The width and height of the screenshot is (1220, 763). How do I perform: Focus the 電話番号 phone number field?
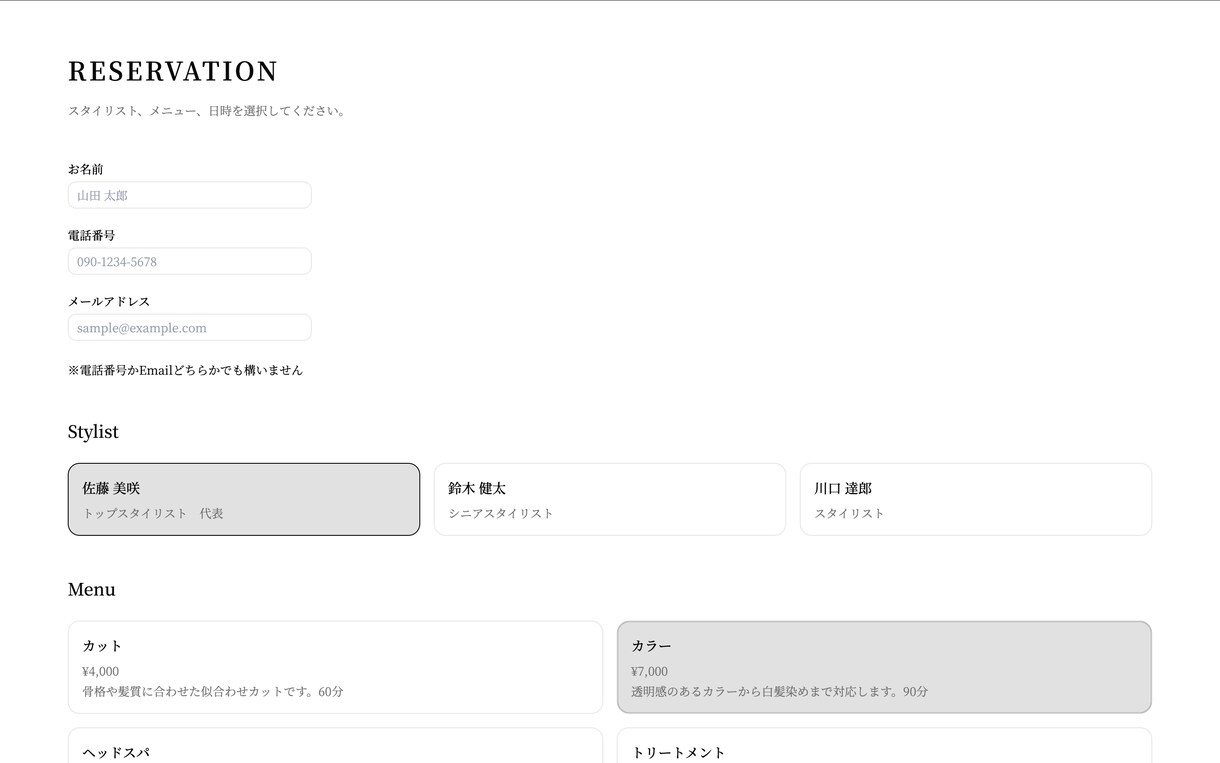189,261
